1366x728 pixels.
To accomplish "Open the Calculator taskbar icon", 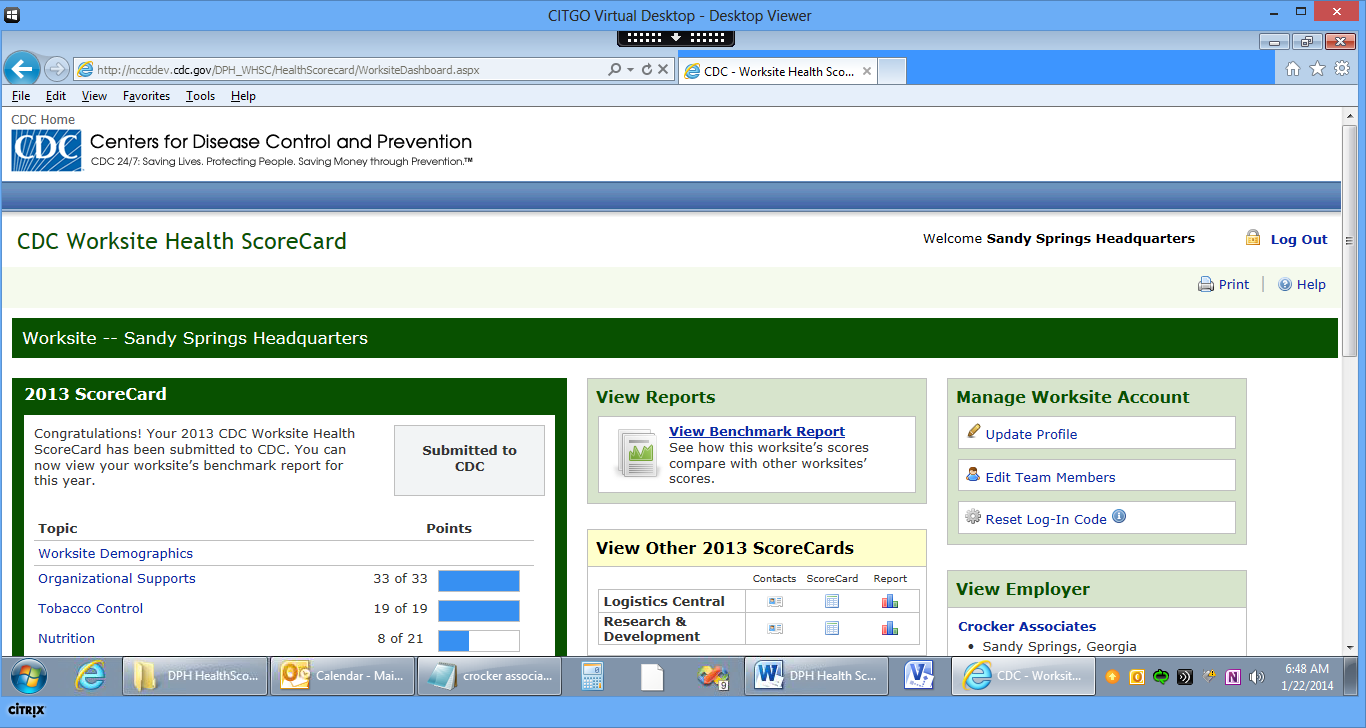I will tap(594, 677).
